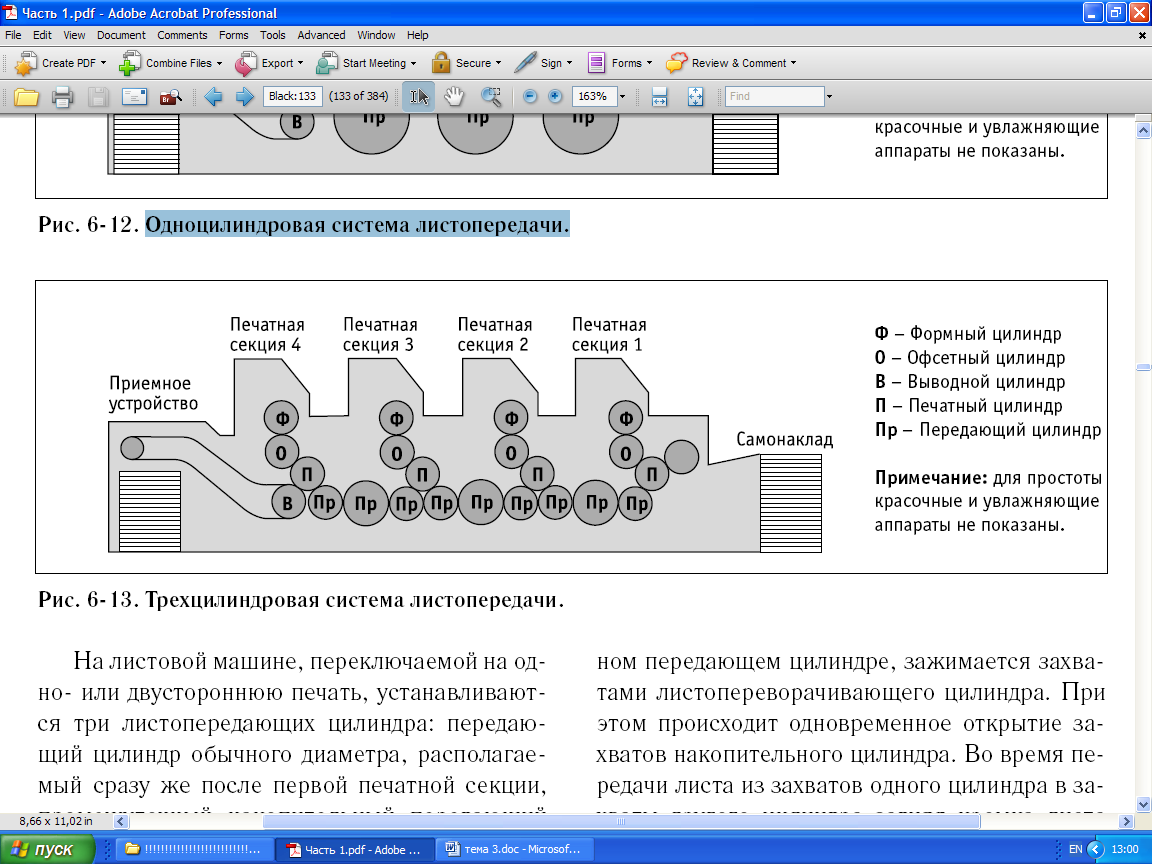
Task: Switch to тема 3.doc Word taskbar button
Action: (514, 849)
